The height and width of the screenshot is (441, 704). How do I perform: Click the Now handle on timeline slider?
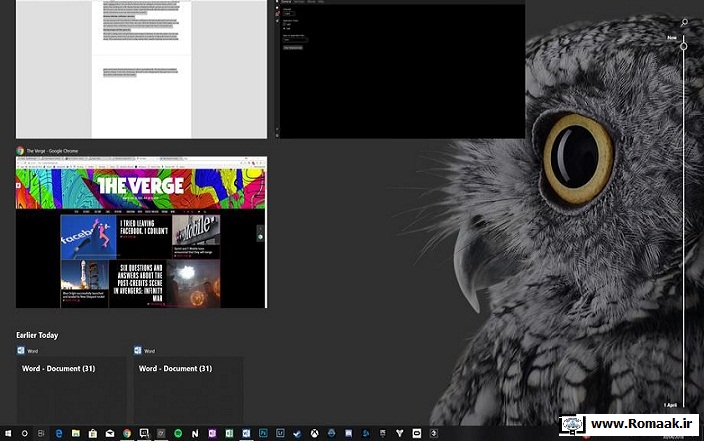point(684,46)
